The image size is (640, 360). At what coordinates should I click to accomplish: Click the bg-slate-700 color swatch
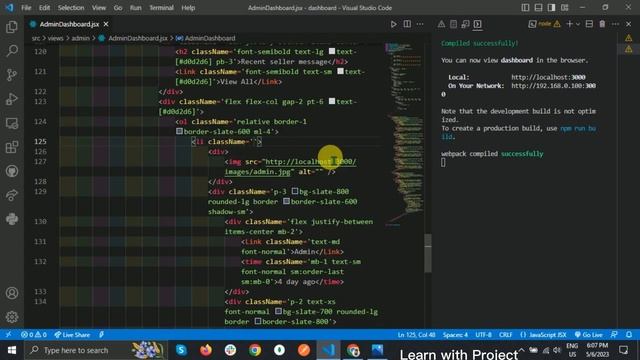pyautogui.click(x=278, y=311)
